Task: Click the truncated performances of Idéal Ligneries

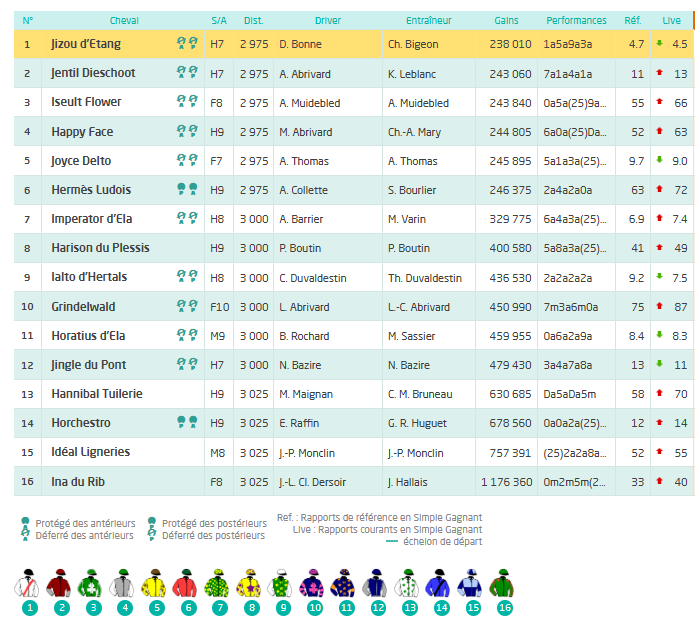Action: point(574,453)
